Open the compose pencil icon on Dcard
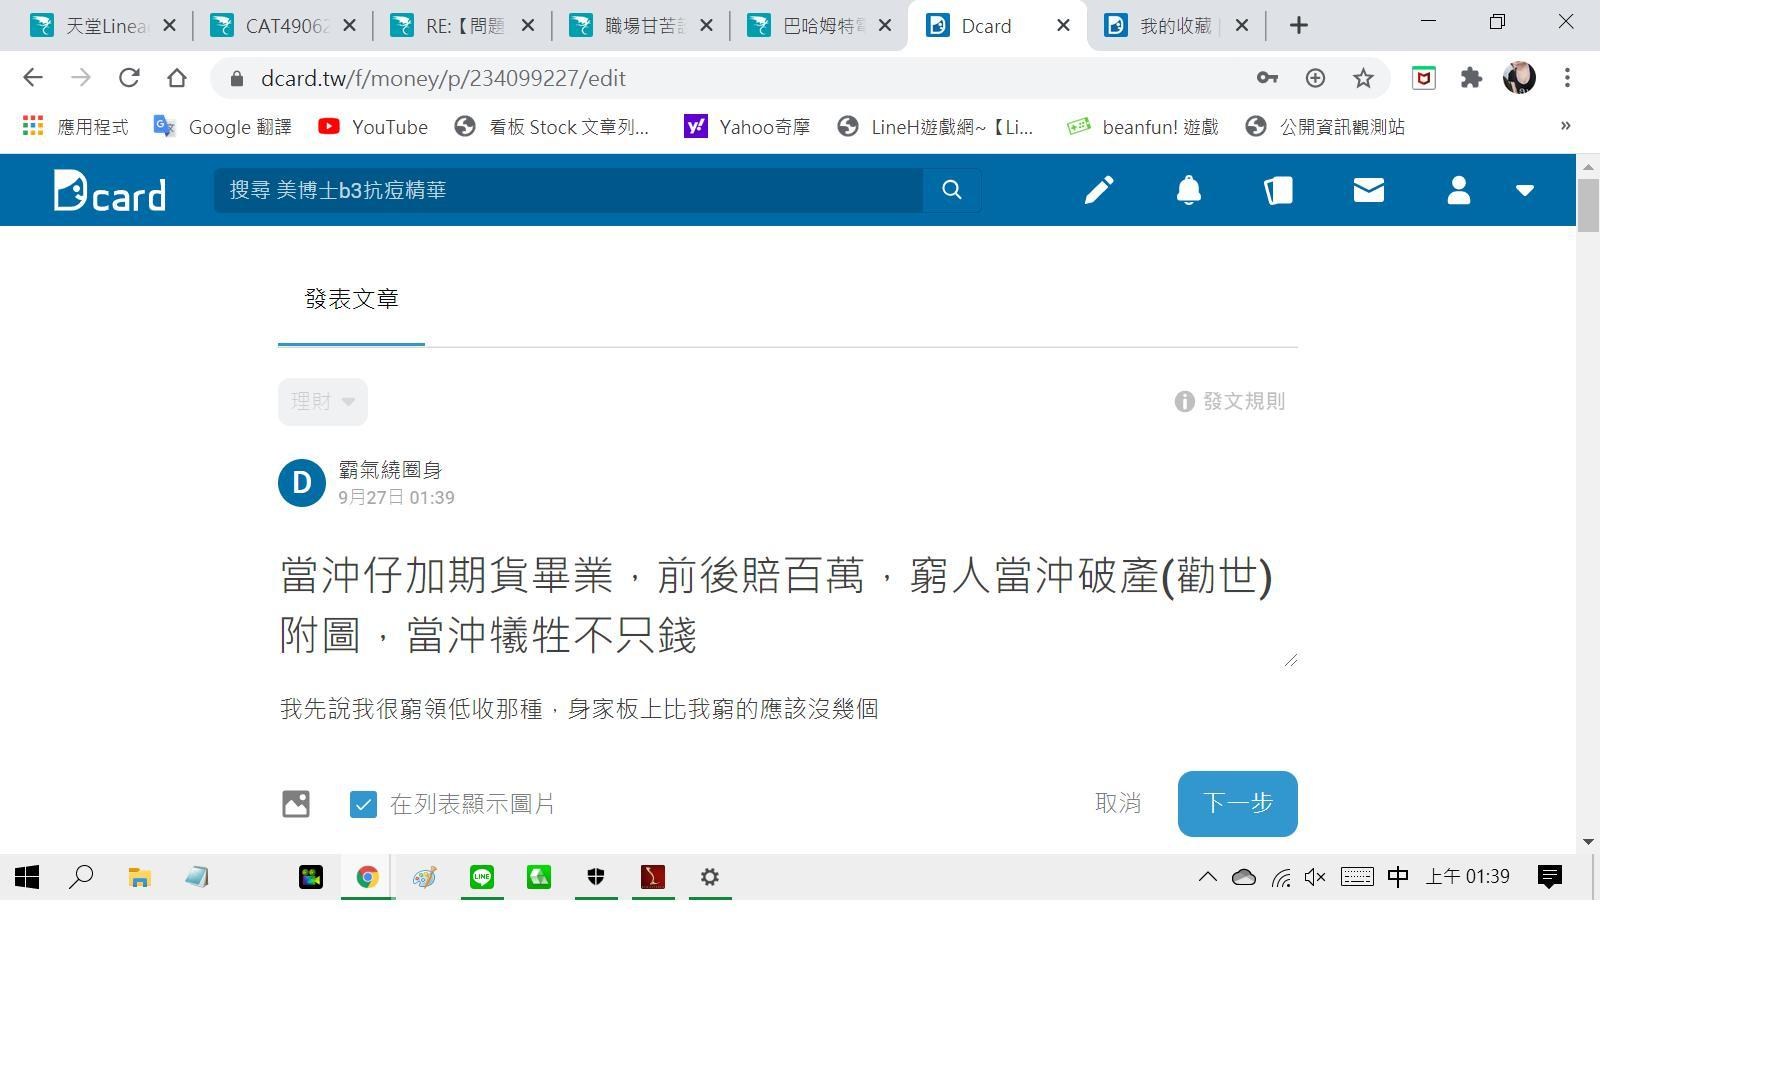 click(x=1098, y=190)
